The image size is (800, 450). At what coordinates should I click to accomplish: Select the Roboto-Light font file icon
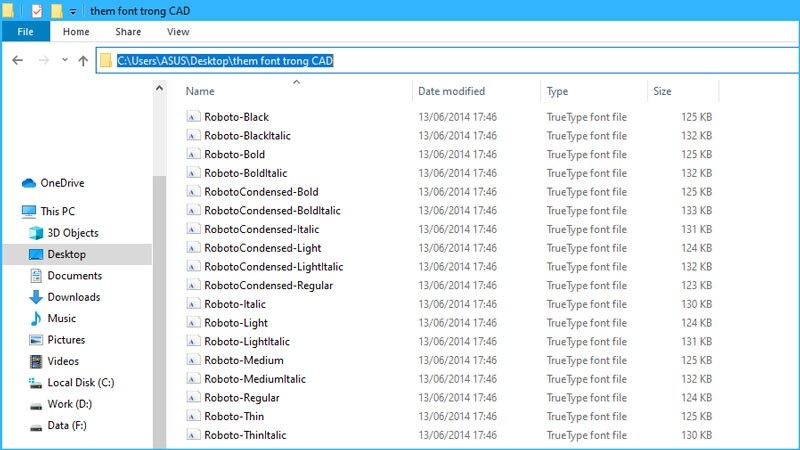point(192,322)
